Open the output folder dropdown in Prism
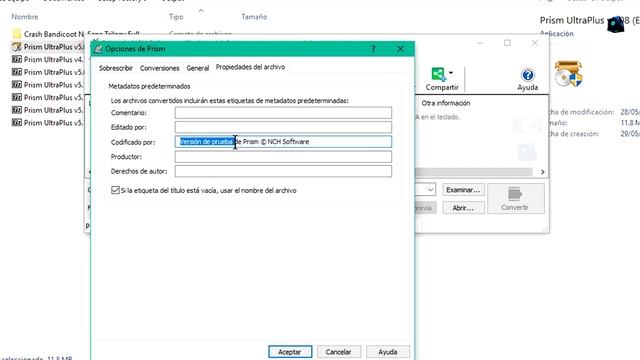This screenshot has height=360, width=640. click(x=430, y=190)
